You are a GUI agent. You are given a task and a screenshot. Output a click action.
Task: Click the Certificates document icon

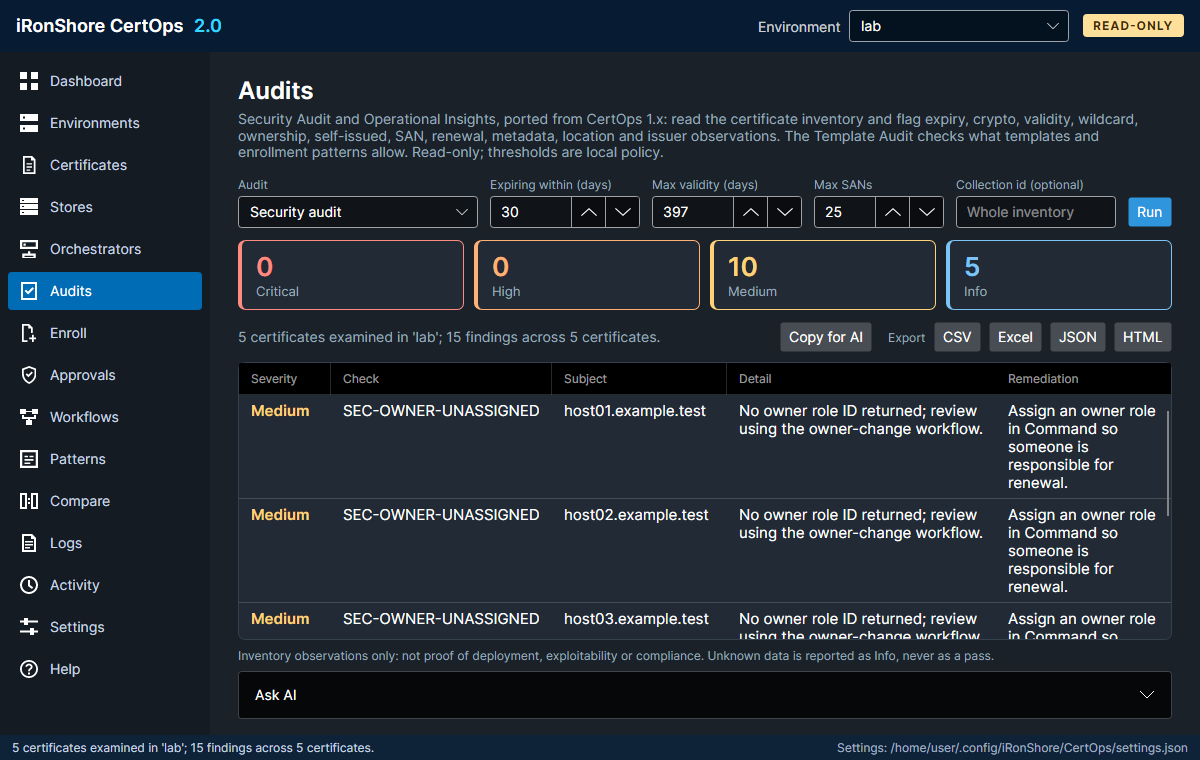[29, 165]
